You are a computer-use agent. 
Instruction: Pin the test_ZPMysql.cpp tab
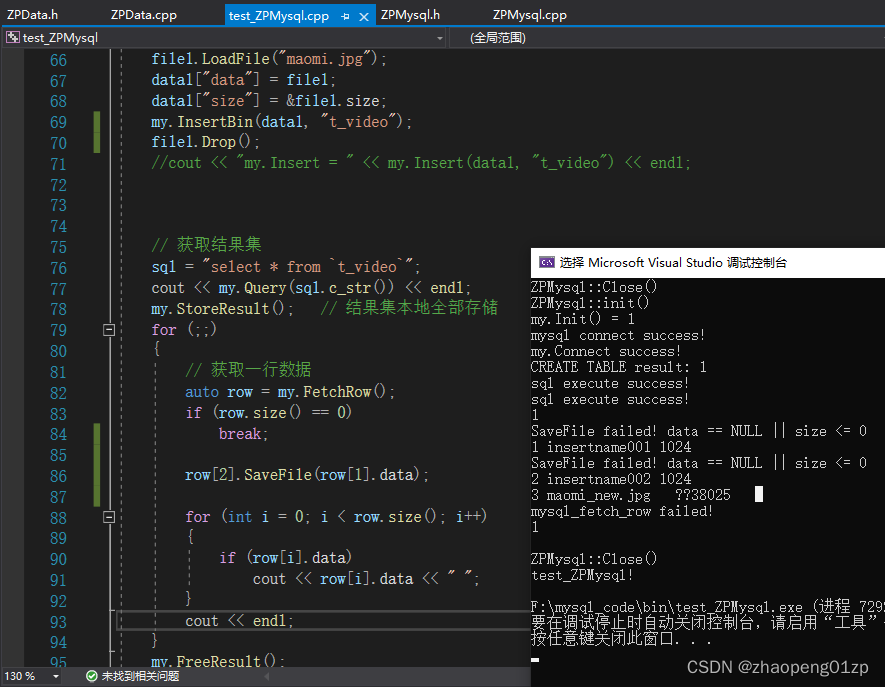[345, 17]
